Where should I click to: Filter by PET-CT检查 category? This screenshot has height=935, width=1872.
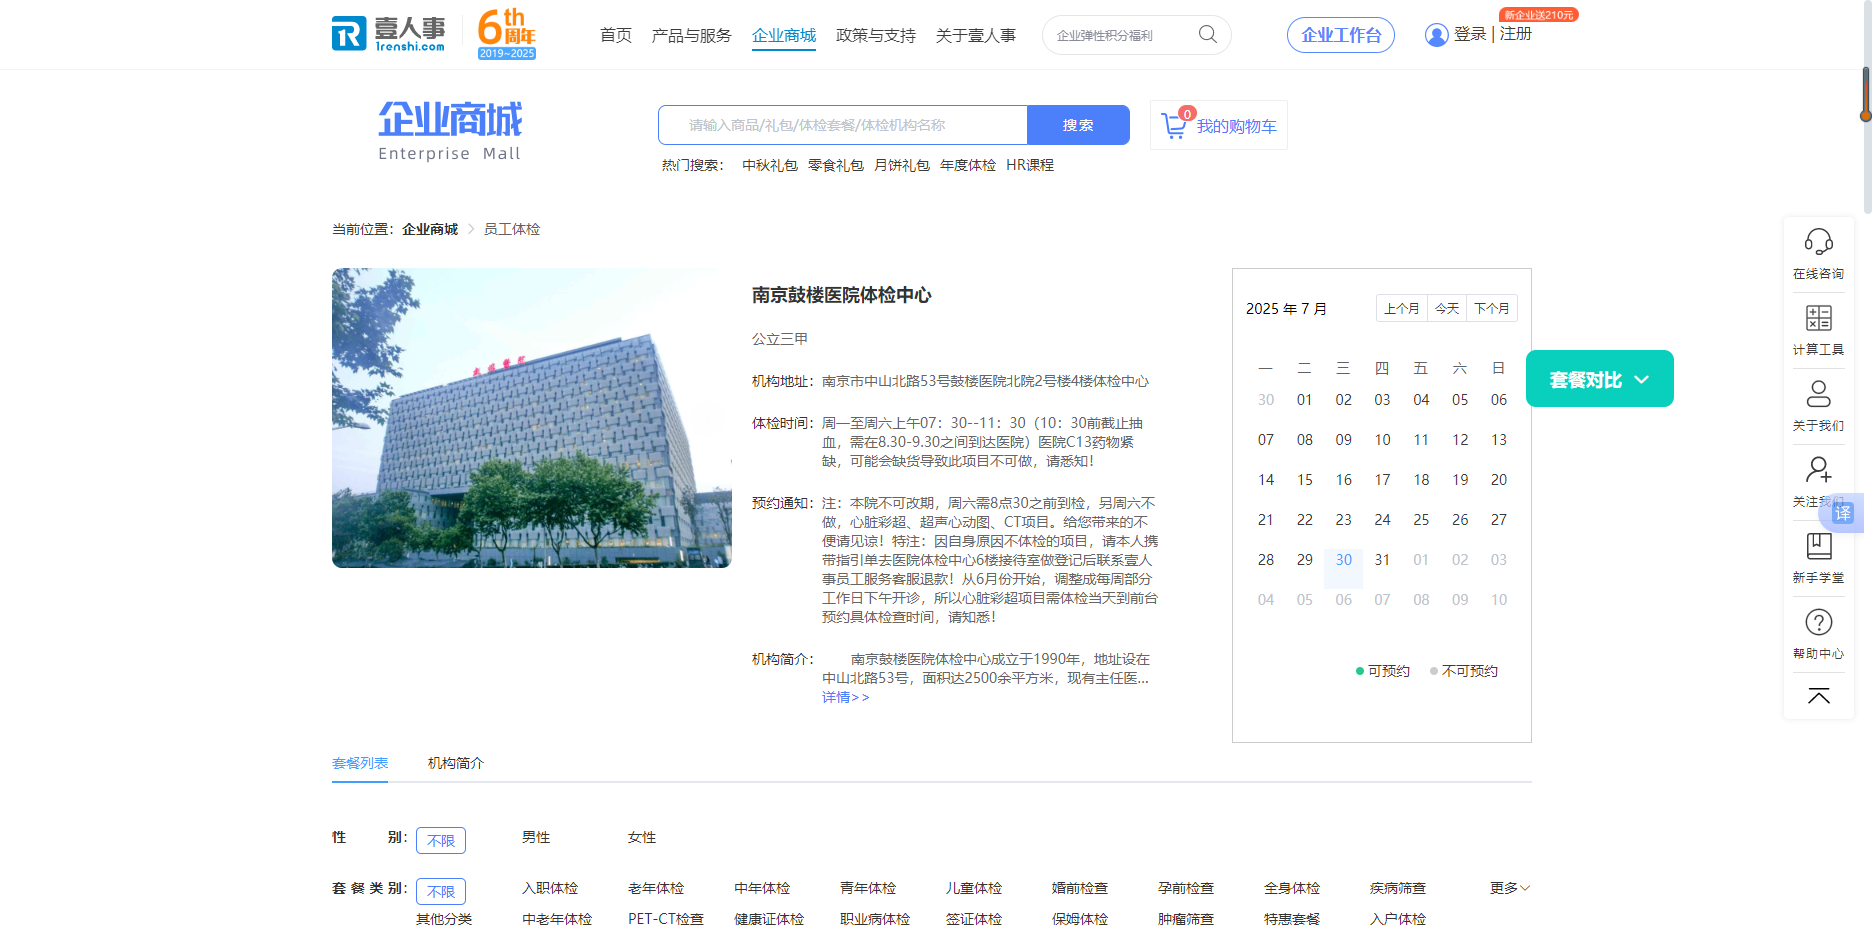pyautogui.click(x=666, y=919)
